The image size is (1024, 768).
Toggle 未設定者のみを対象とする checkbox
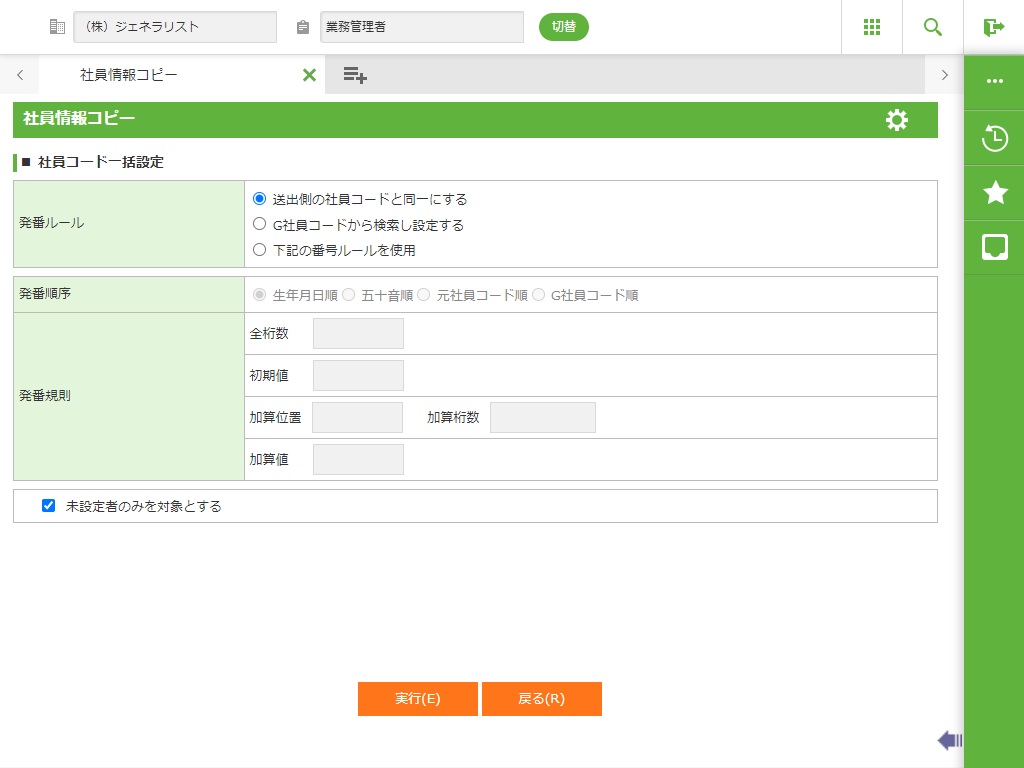(x=48, y=506)
